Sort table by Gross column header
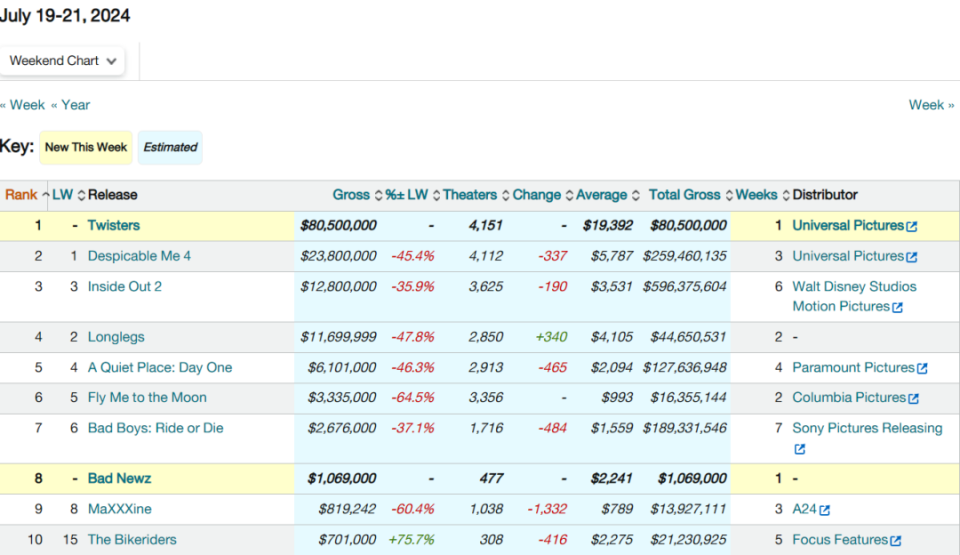960x555 pixels. point(351,195)
